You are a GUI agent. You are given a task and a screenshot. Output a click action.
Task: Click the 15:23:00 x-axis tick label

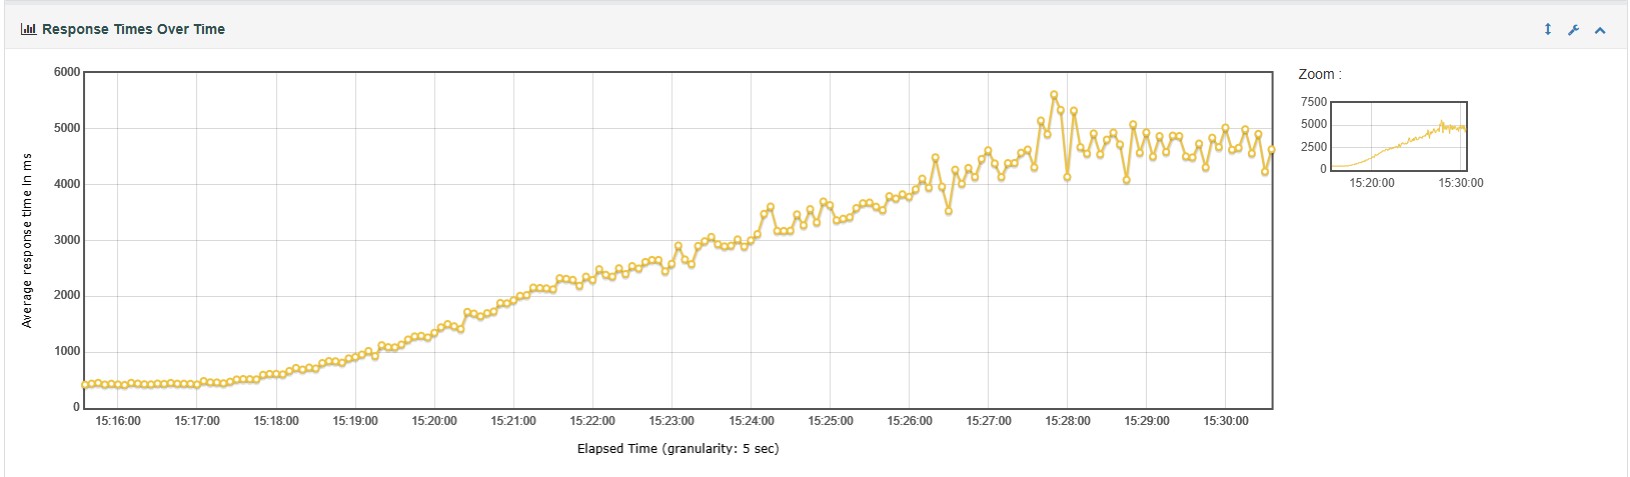[x=672, y=421]
